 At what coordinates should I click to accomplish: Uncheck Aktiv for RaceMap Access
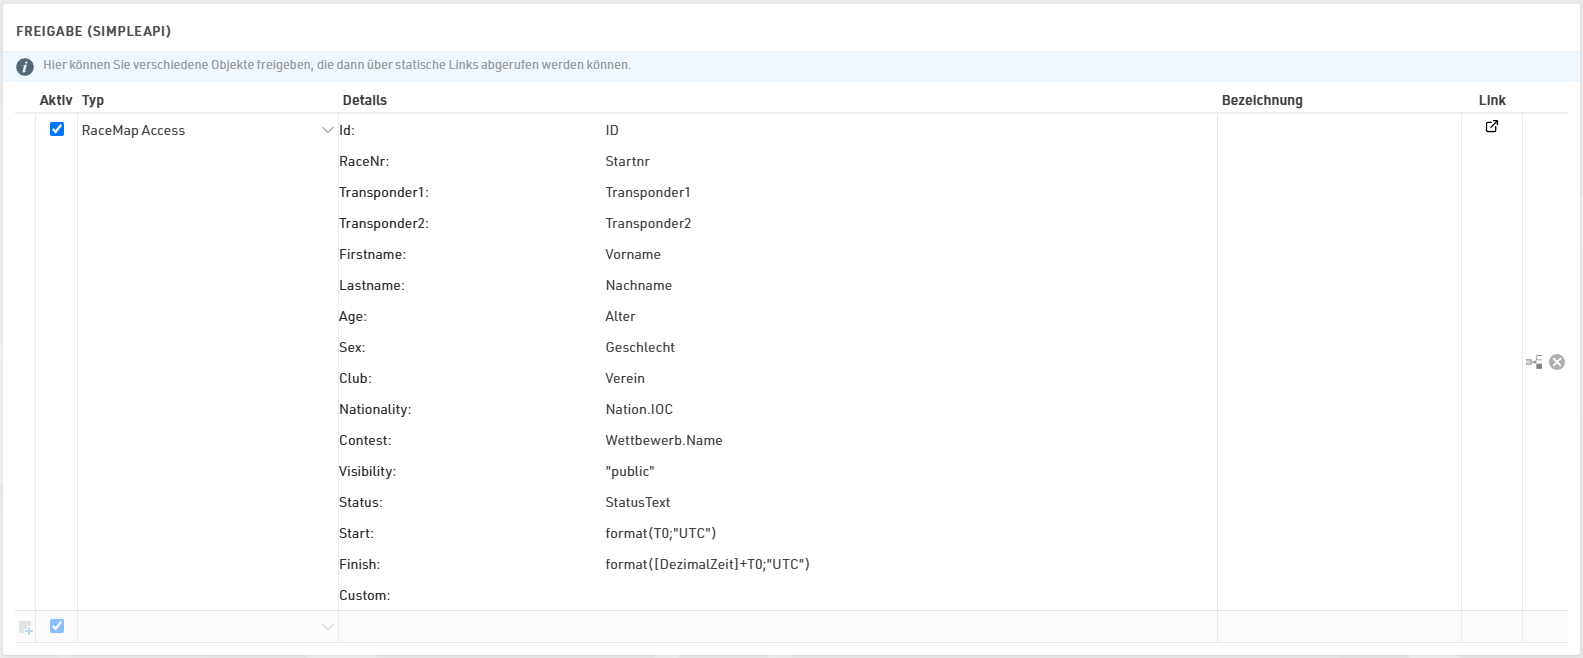pos(57,129)
